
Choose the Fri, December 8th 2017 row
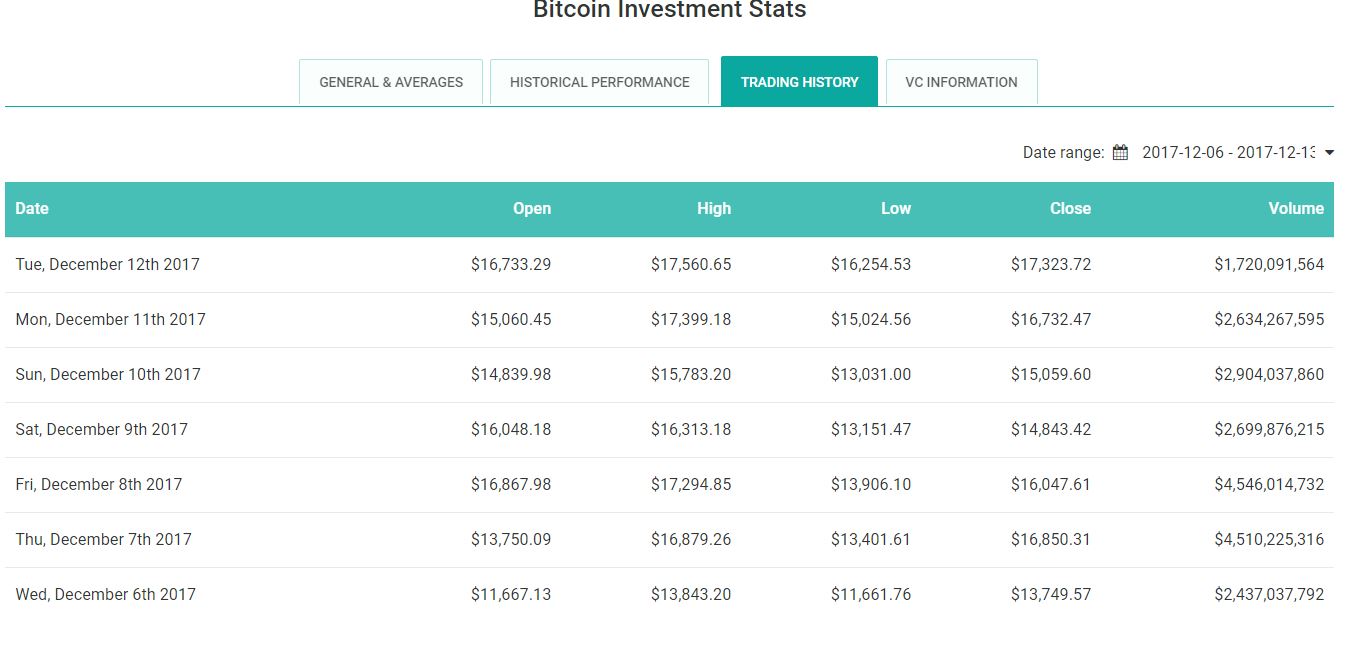99,485
